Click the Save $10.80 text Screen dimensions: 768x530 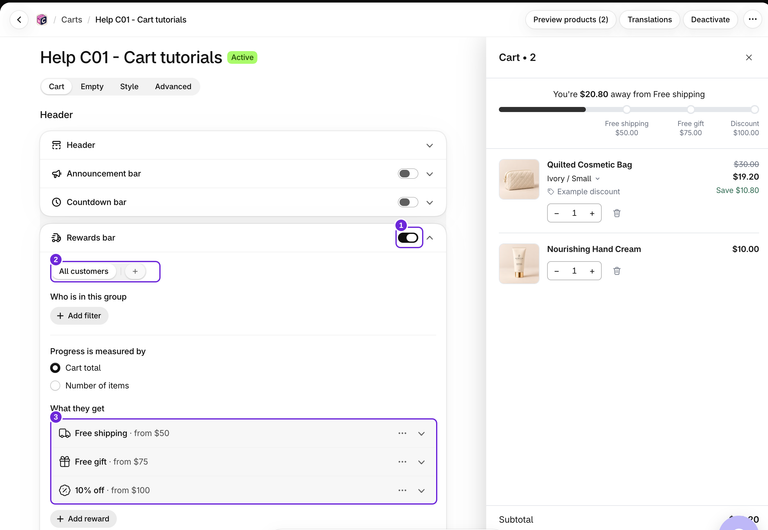click(737, 191)
